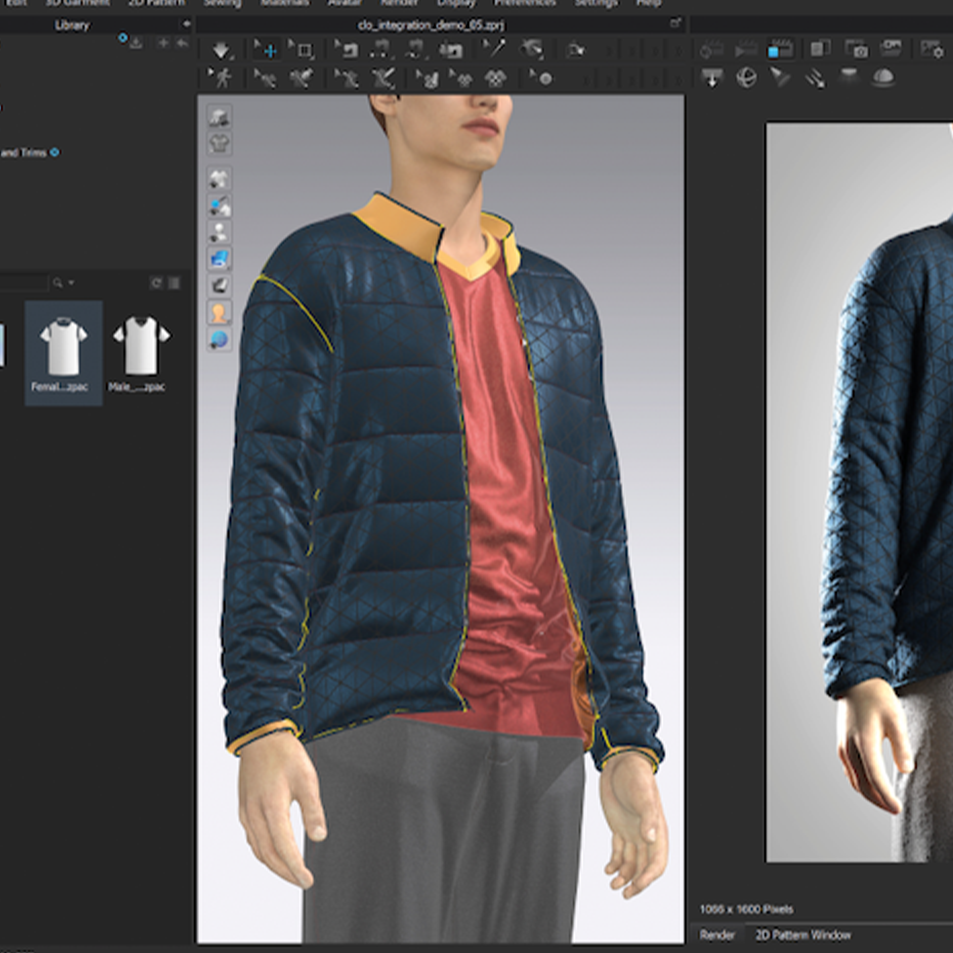Toggle the Show Avatar orange head icon
Viewport: 953px width, 953px height.
tap(219, 312)
